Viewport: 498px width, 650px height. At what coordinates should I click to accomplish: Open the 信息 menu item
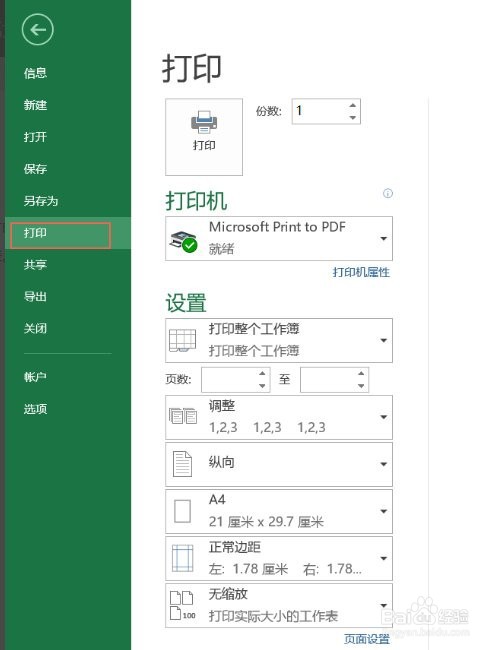pyautogui.click(x=35, y=73)
